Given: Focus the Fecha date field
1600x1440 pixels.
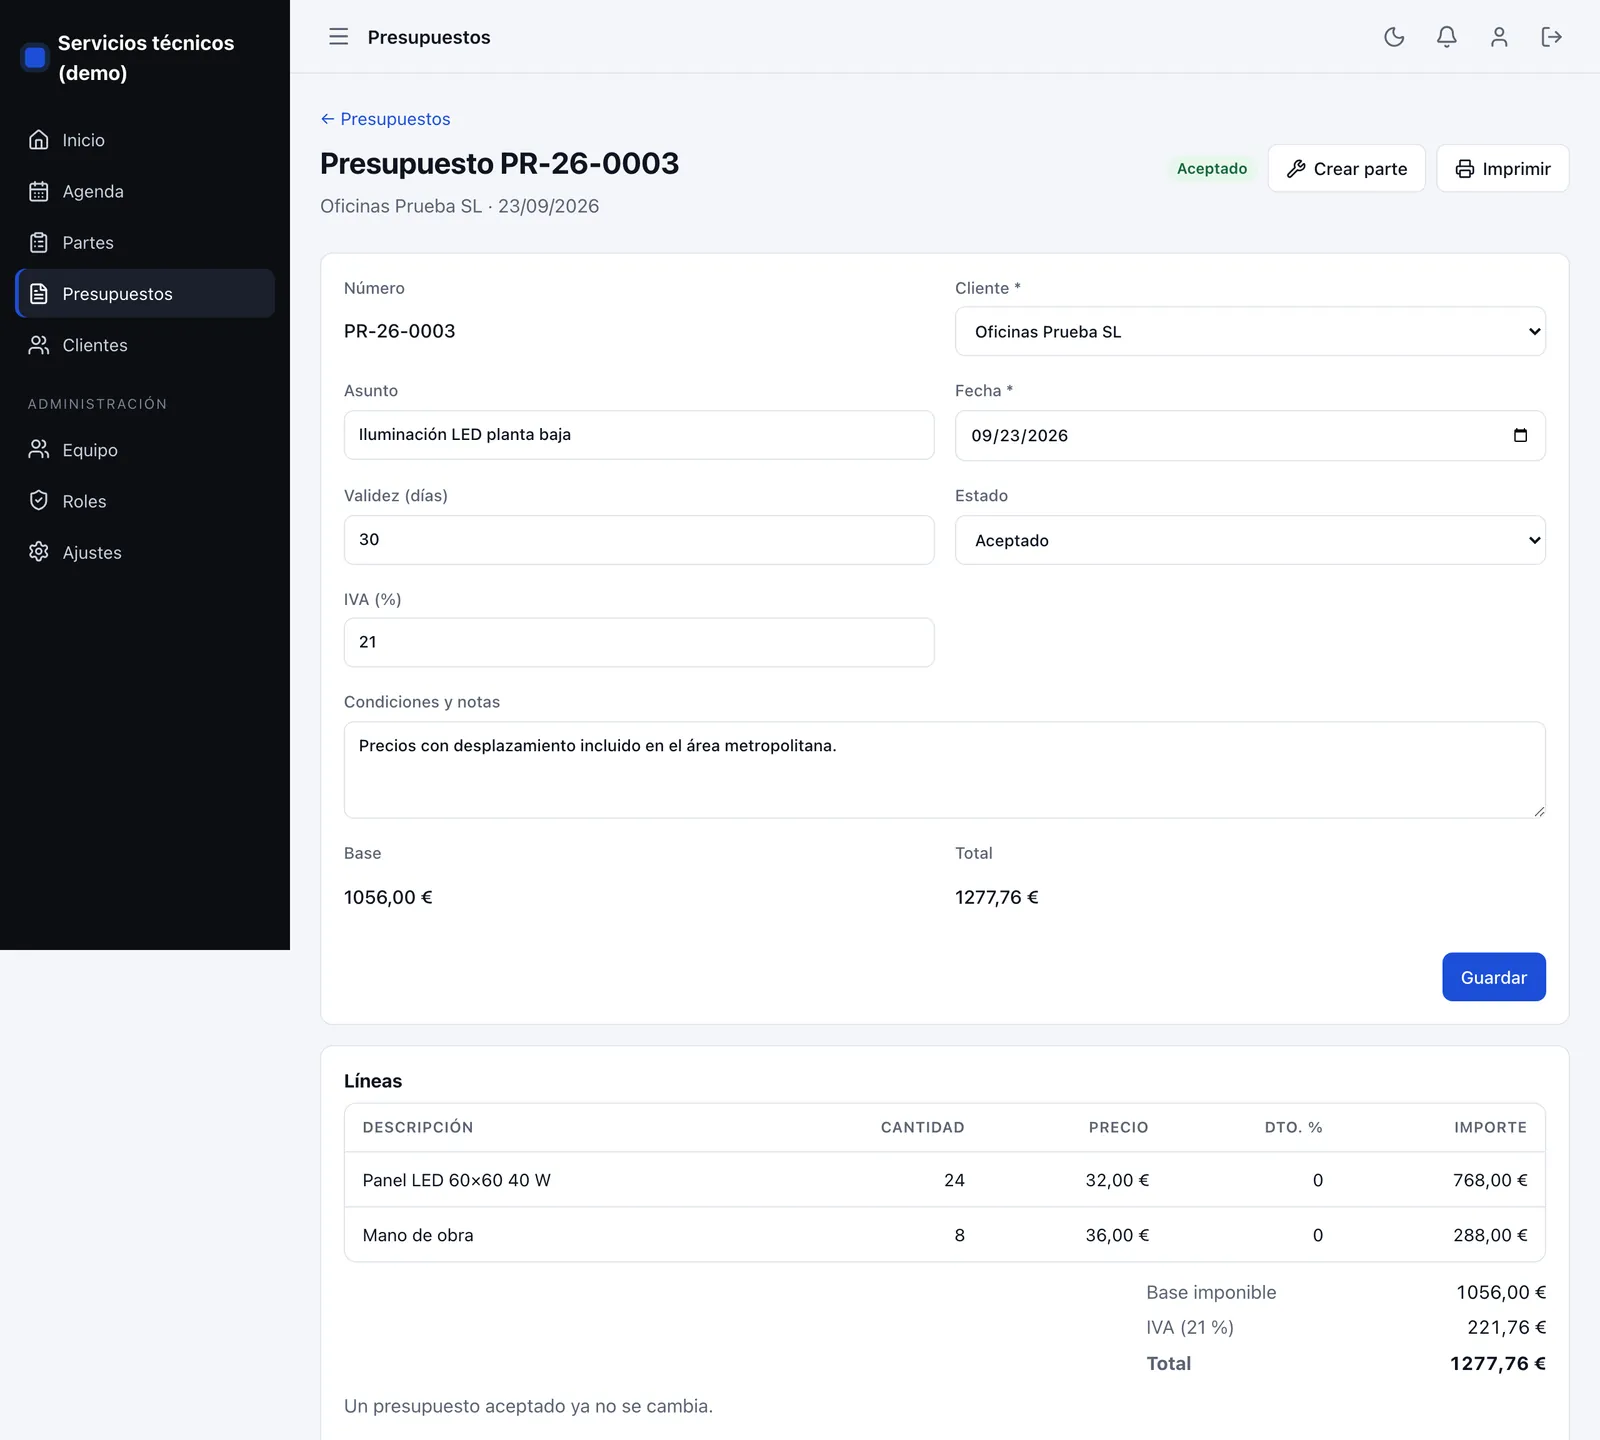Looking at the screenshot, I should [x=1250, y=435].
